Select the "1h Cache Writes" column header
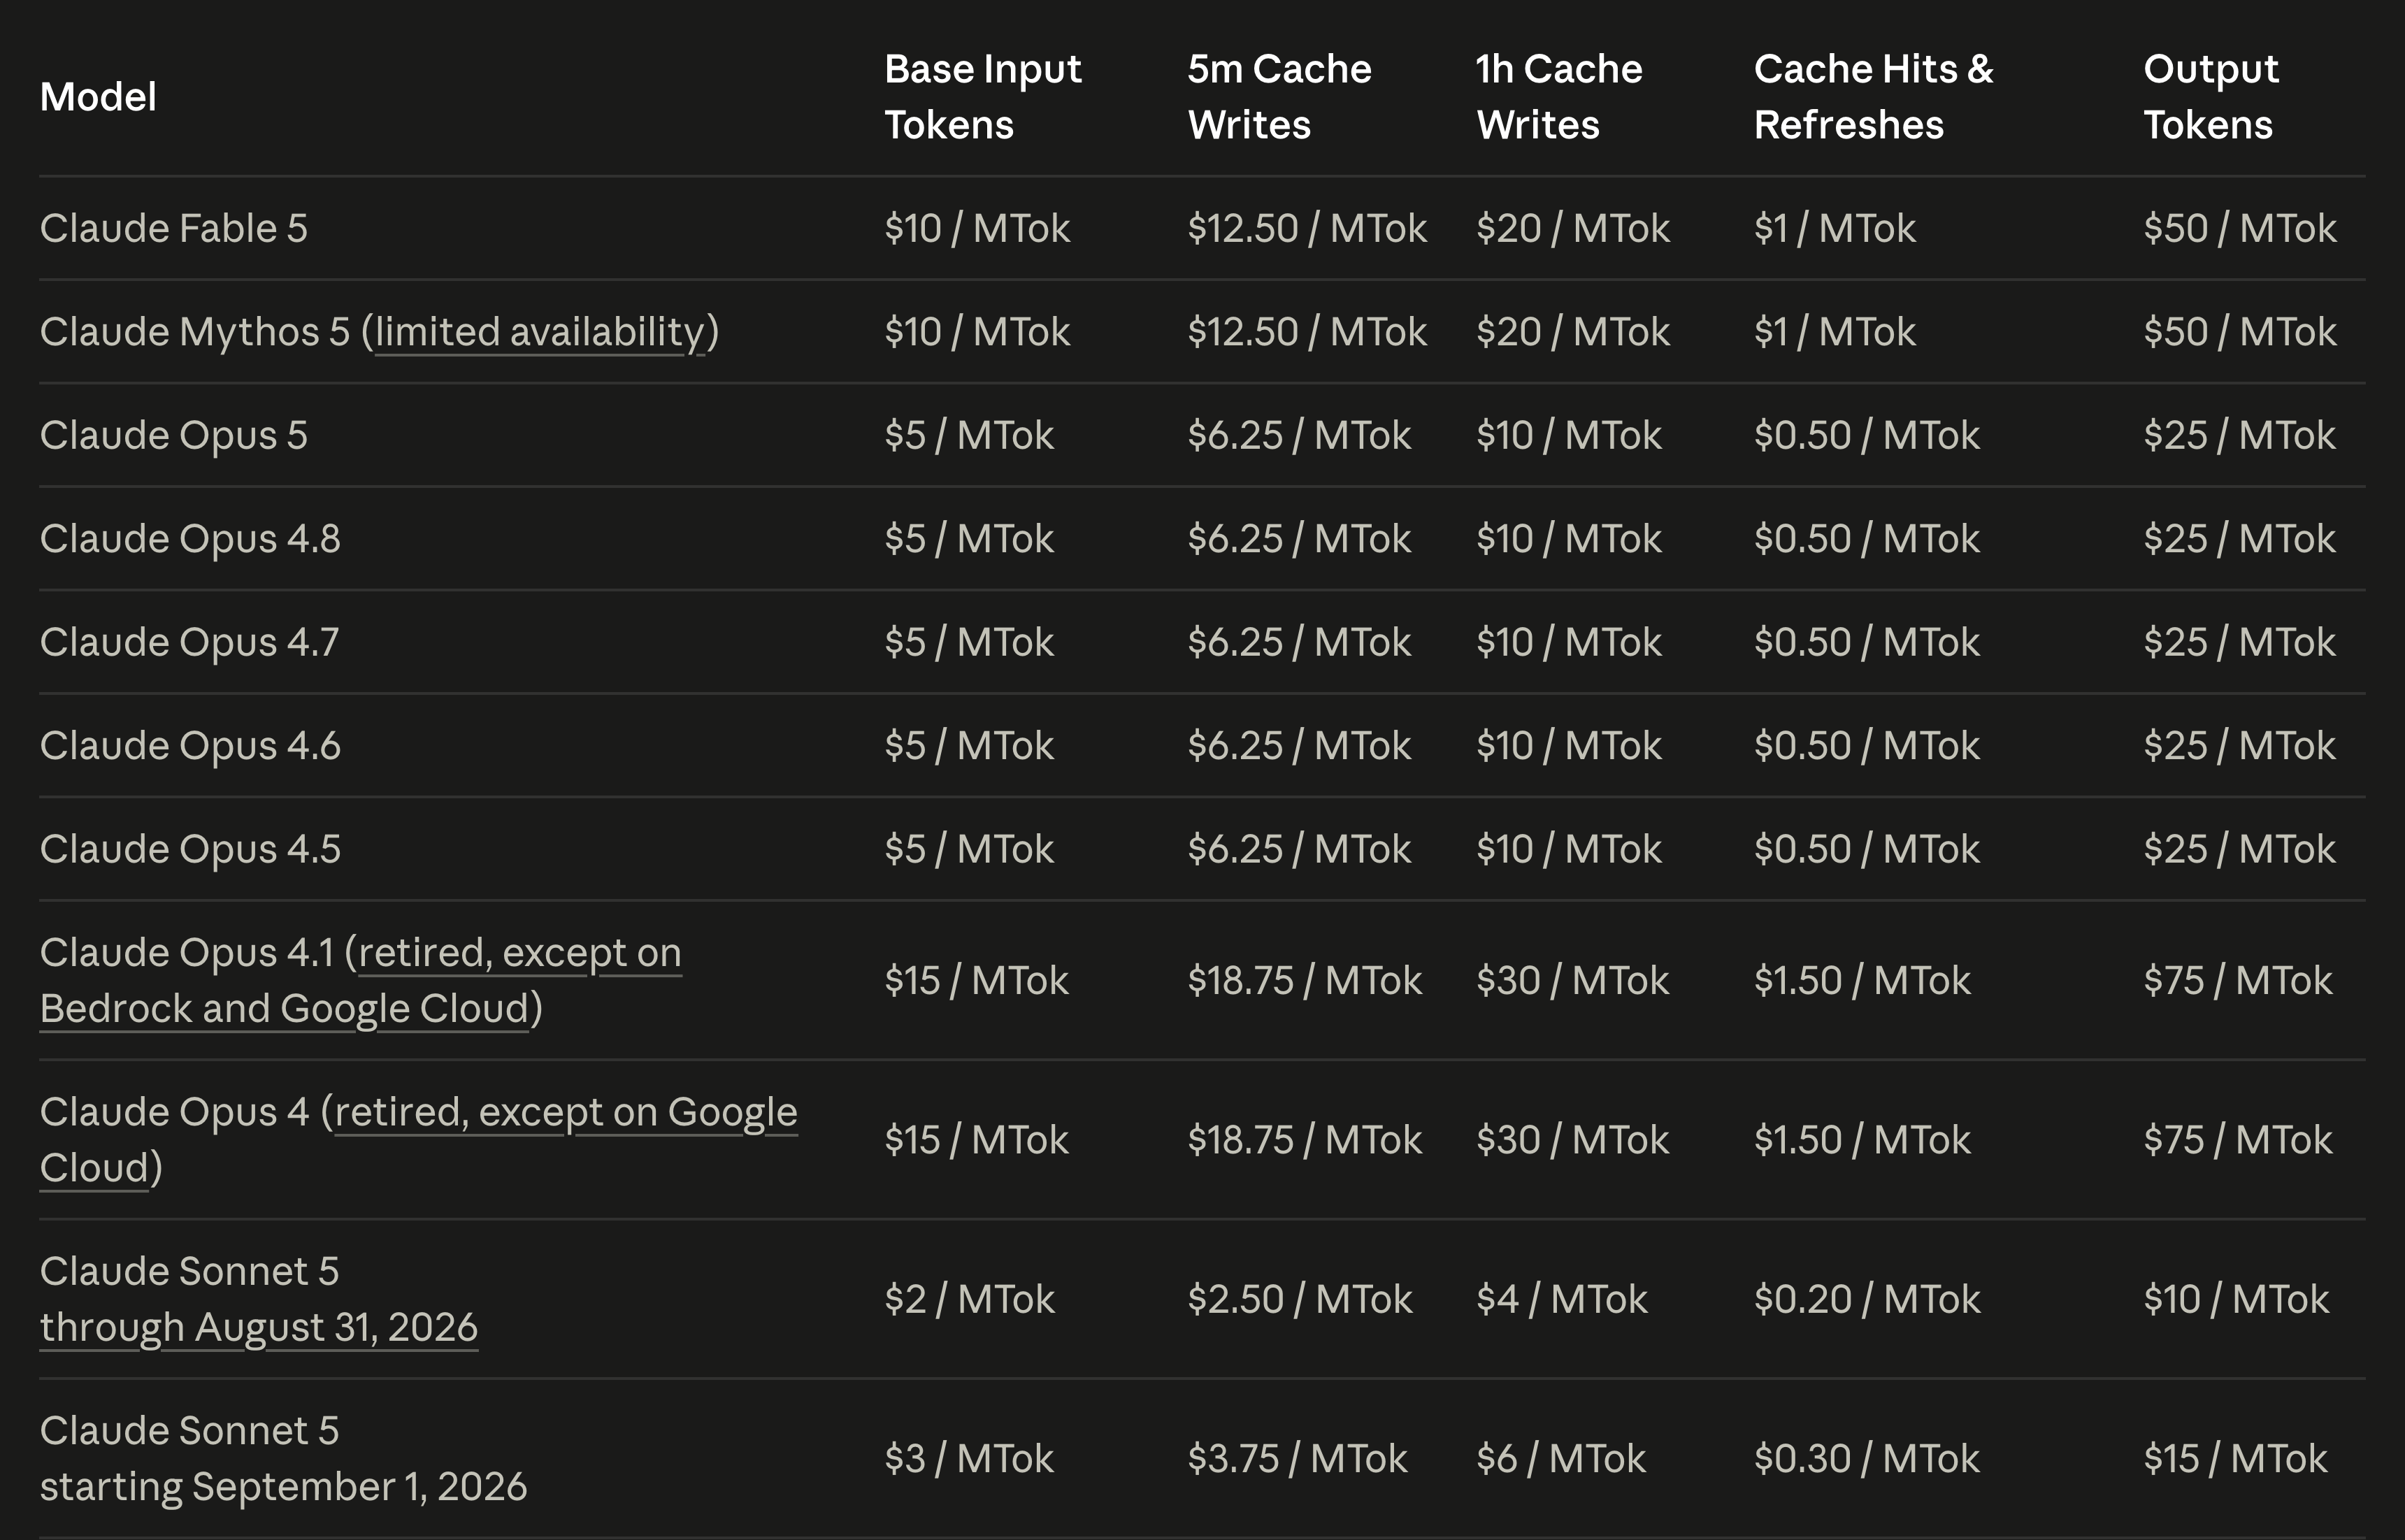This screenshot has width=2405, height=1540. point(1559,97)
